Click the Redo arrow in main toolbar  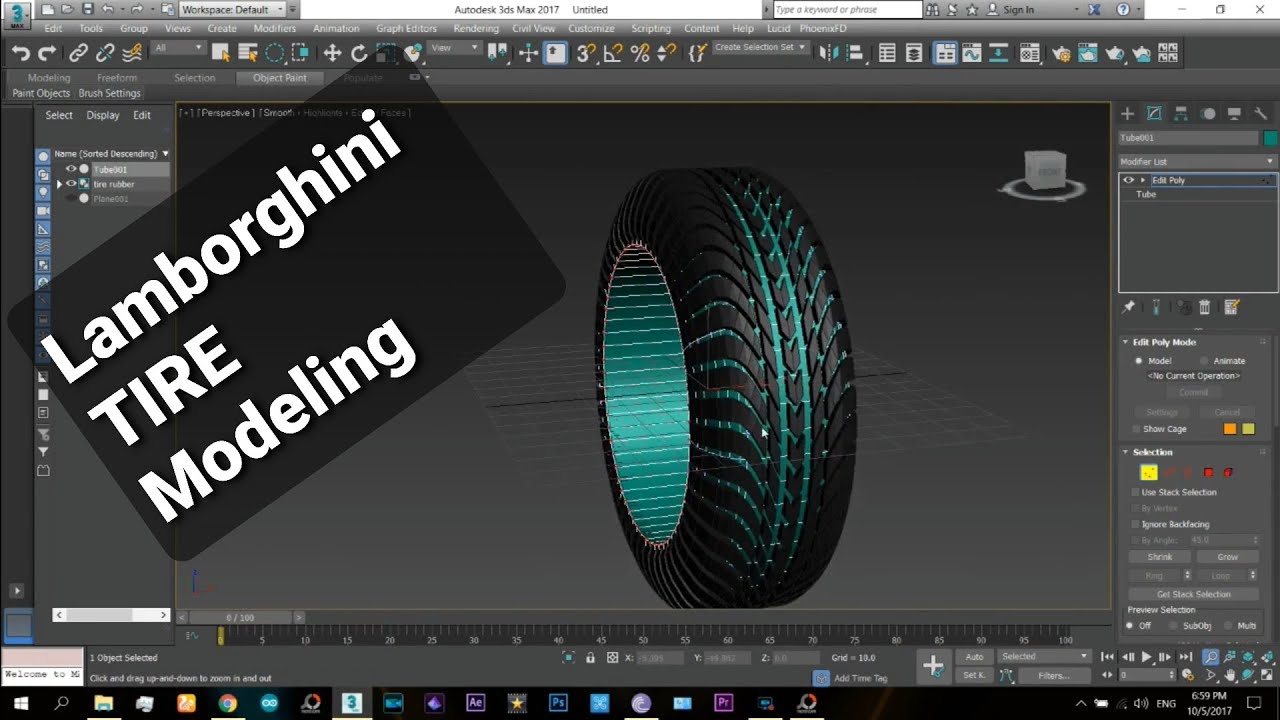pos(47,53)
